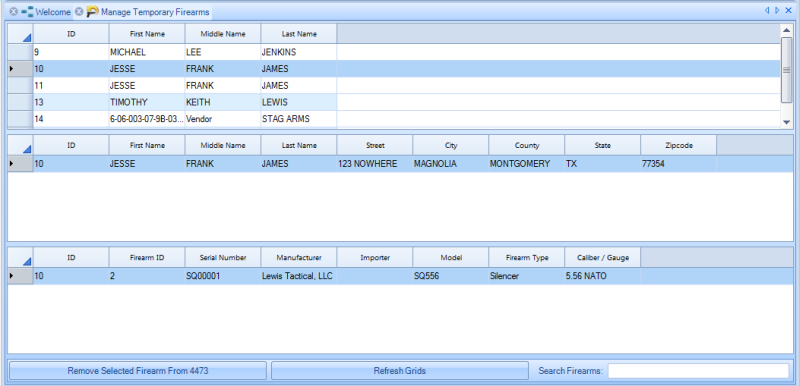Viewport: 800px width, 386px height.
Task: Select the KEITH middle name cell
Action: (223, 102)
